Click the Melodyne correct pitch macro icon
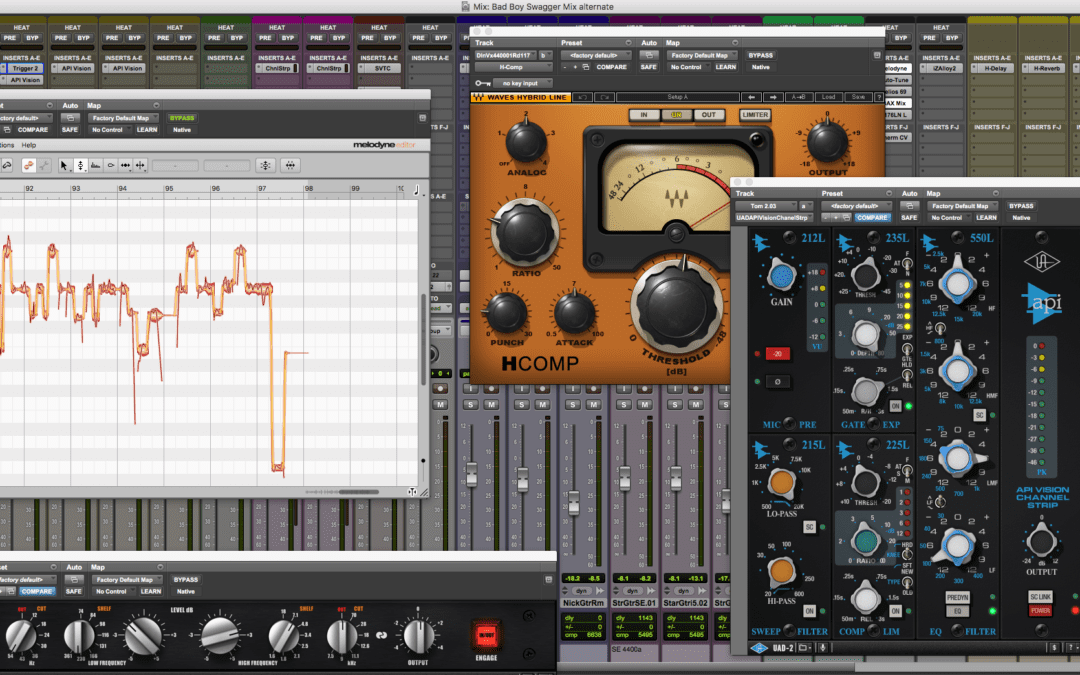 [265, 165]
